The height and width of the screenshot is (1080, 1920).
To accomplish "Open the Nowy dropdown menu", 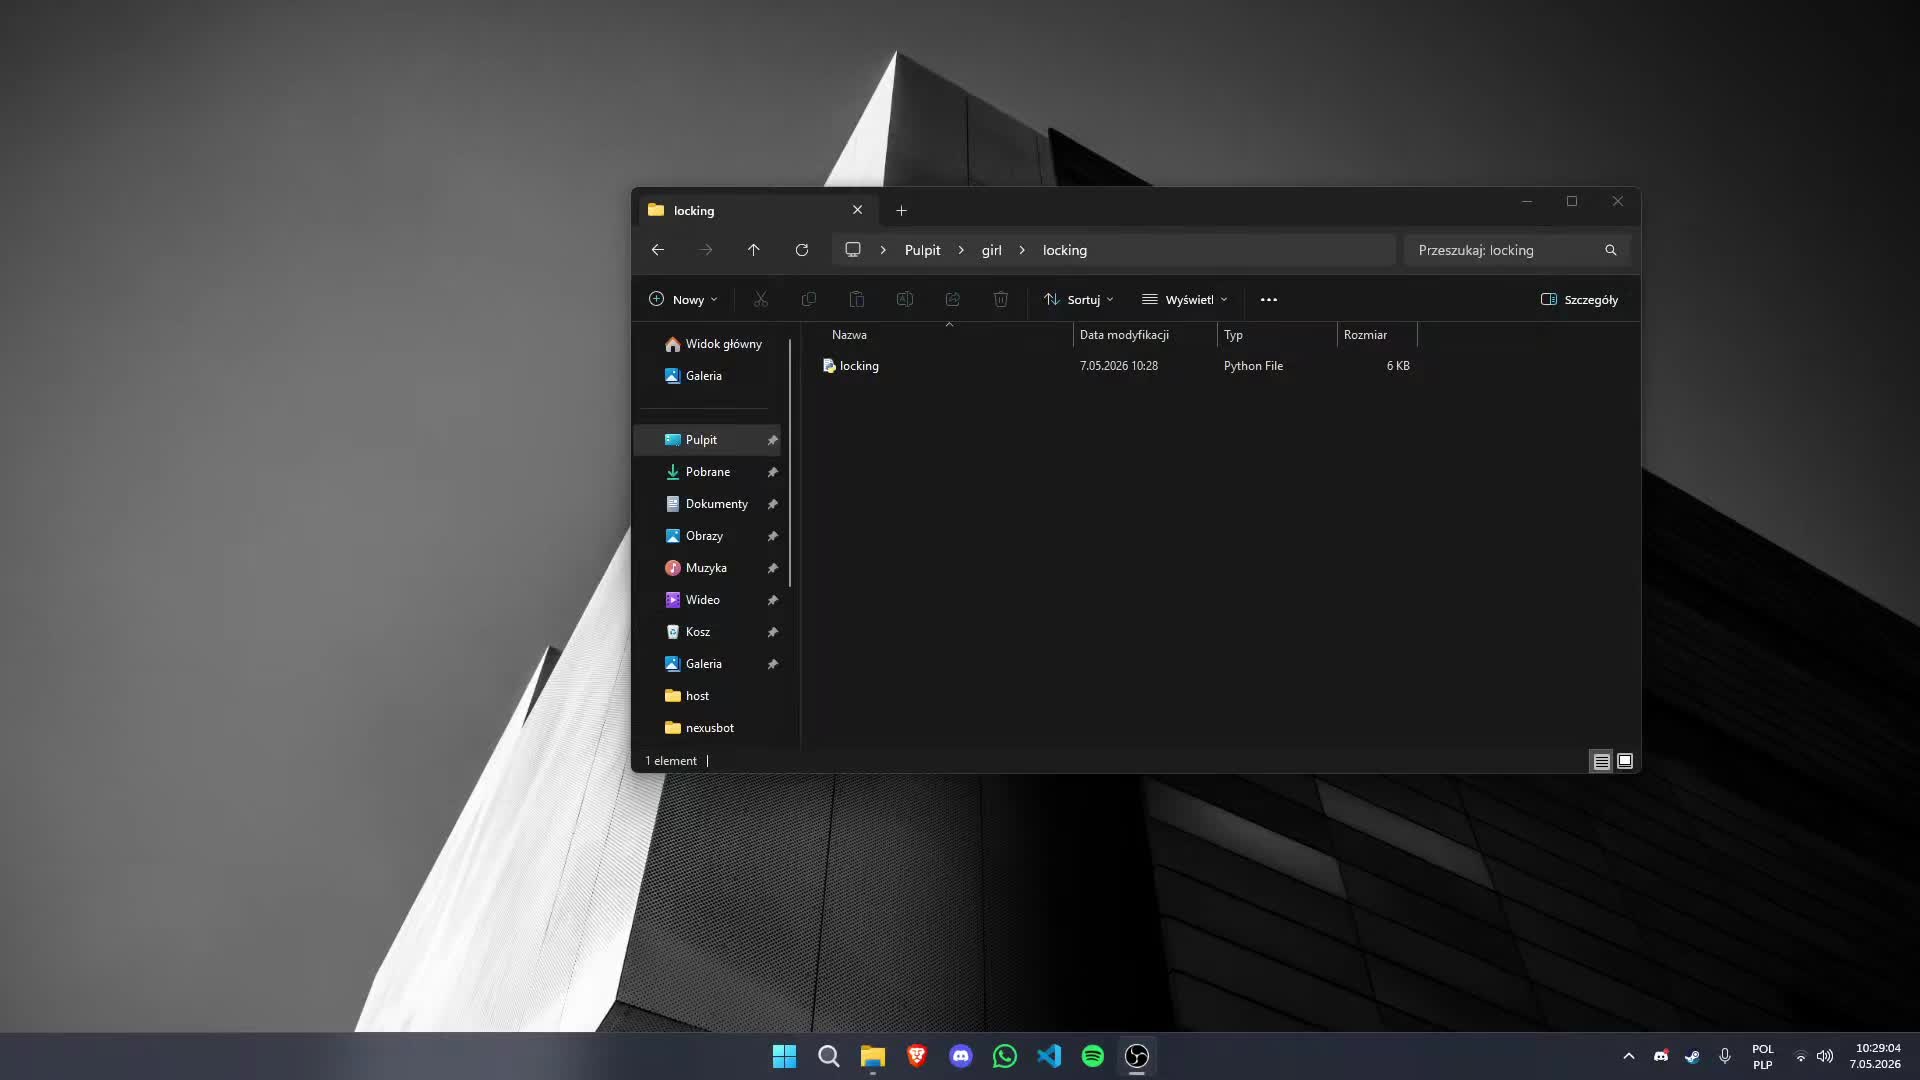I will pos(683,299).
